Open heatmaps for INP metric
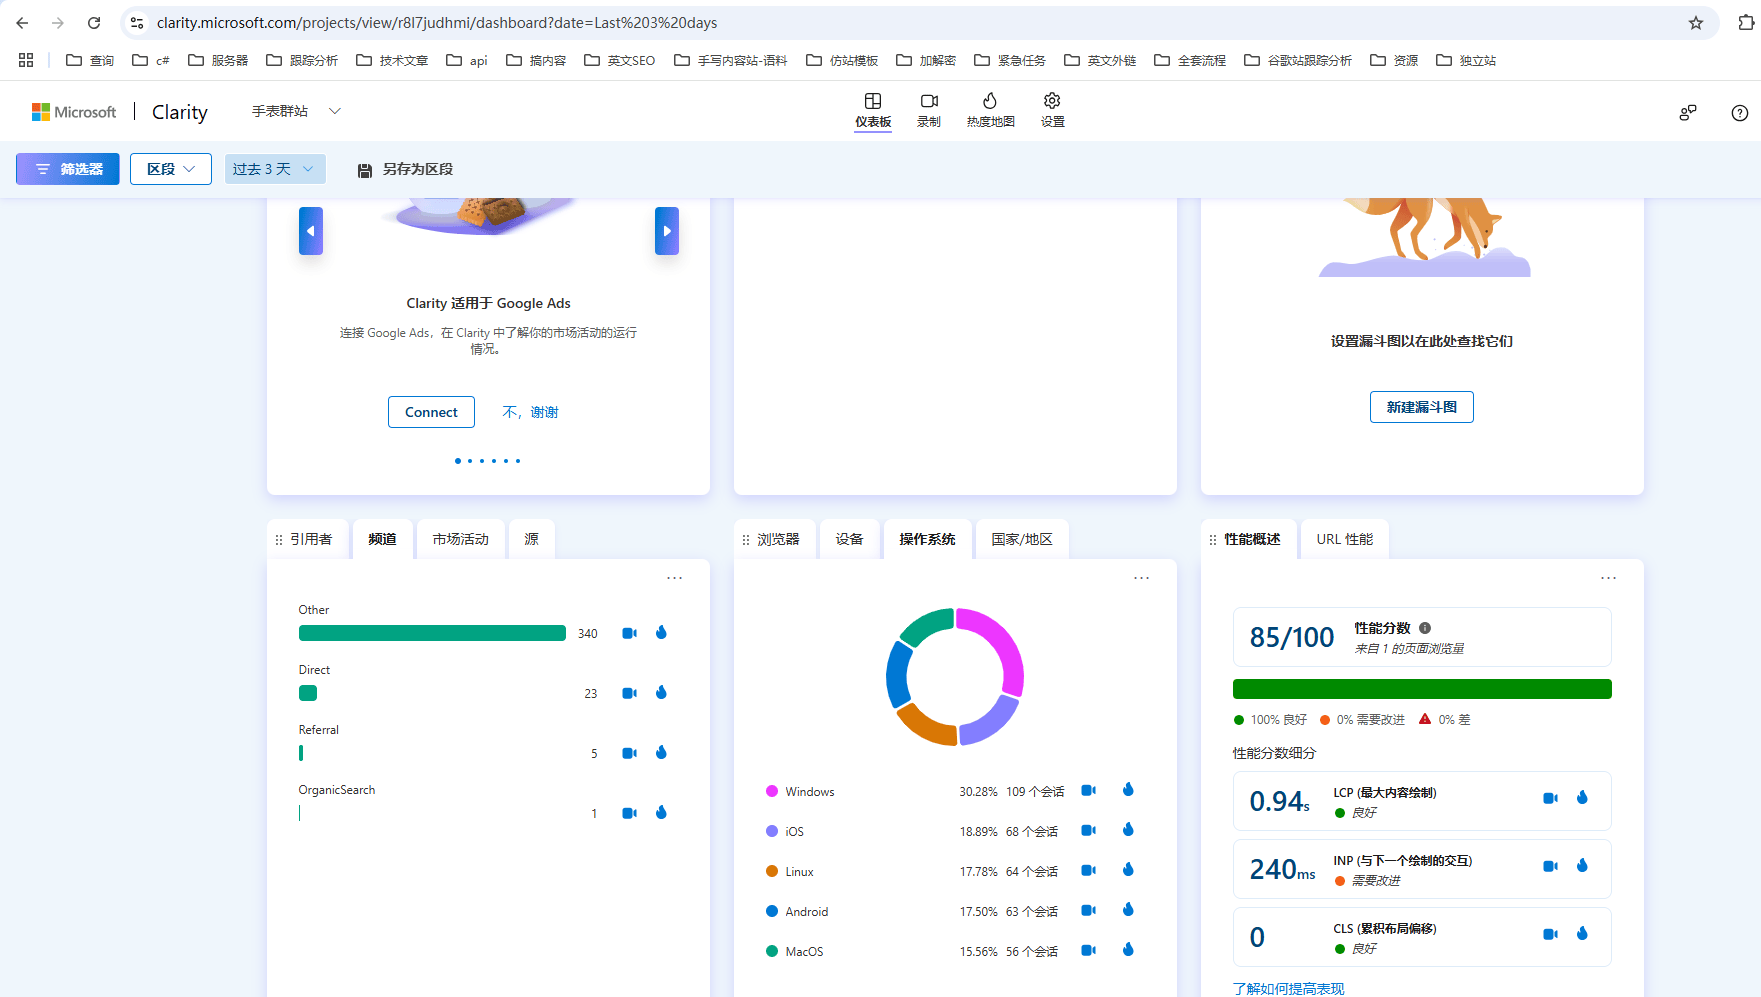This screenshot has height=997, width=1761. [1582, 866]
